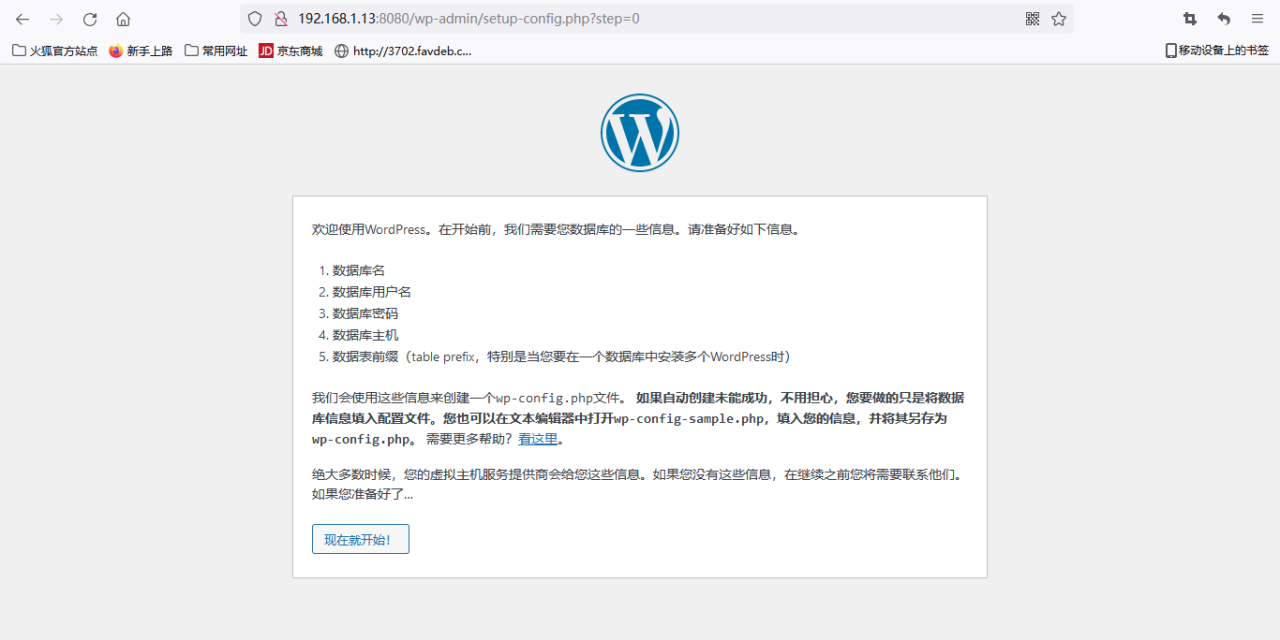The height and width of the screenshot is (640, 1280).
Task: Click the screenshot crop tool icon
Action: [x=1190, y=19]
